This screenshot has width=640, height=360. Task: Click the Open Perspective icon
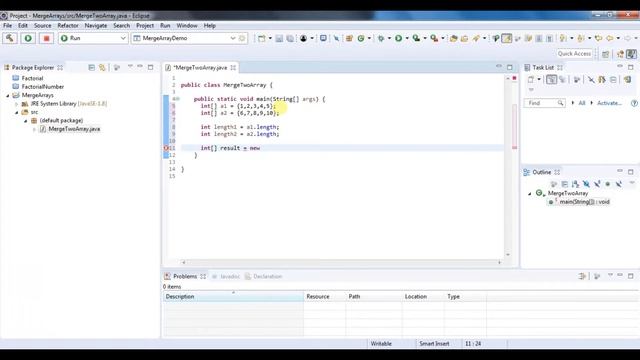coord(606,54)
